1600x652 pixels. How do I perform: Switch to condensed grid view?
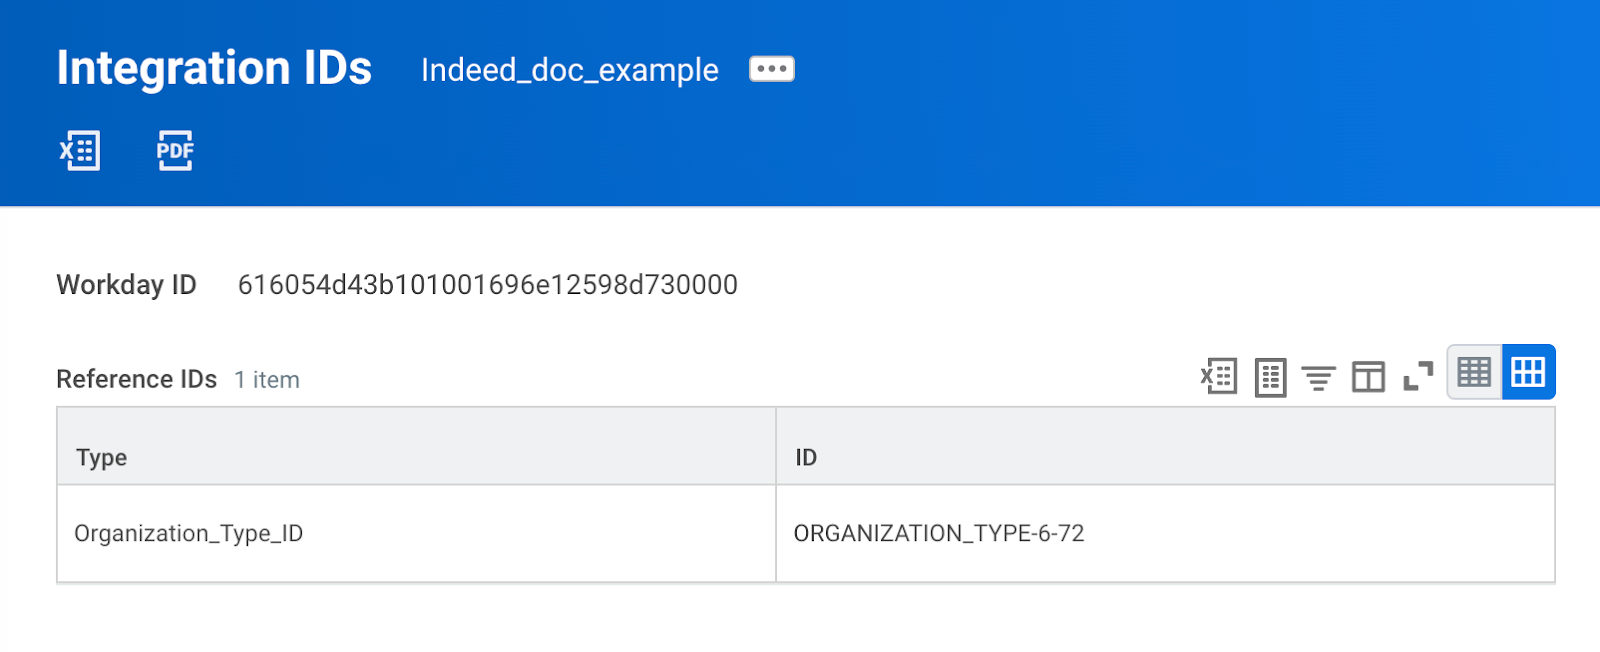tap(1474, 372)
